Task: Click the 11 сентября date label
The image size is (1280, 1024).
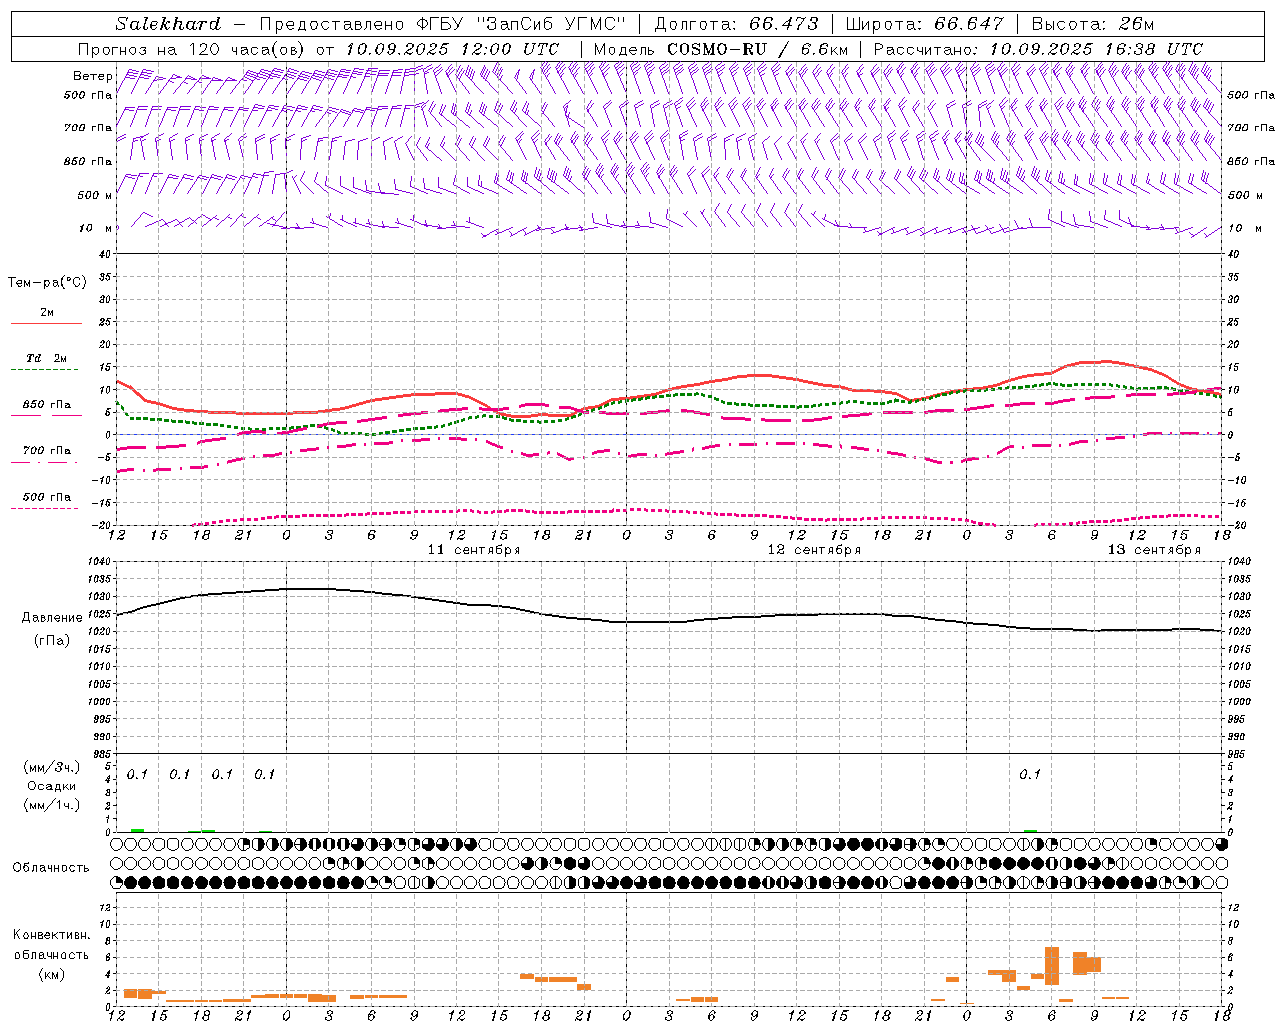Action: pyautogui.click(x=474, y=550)
